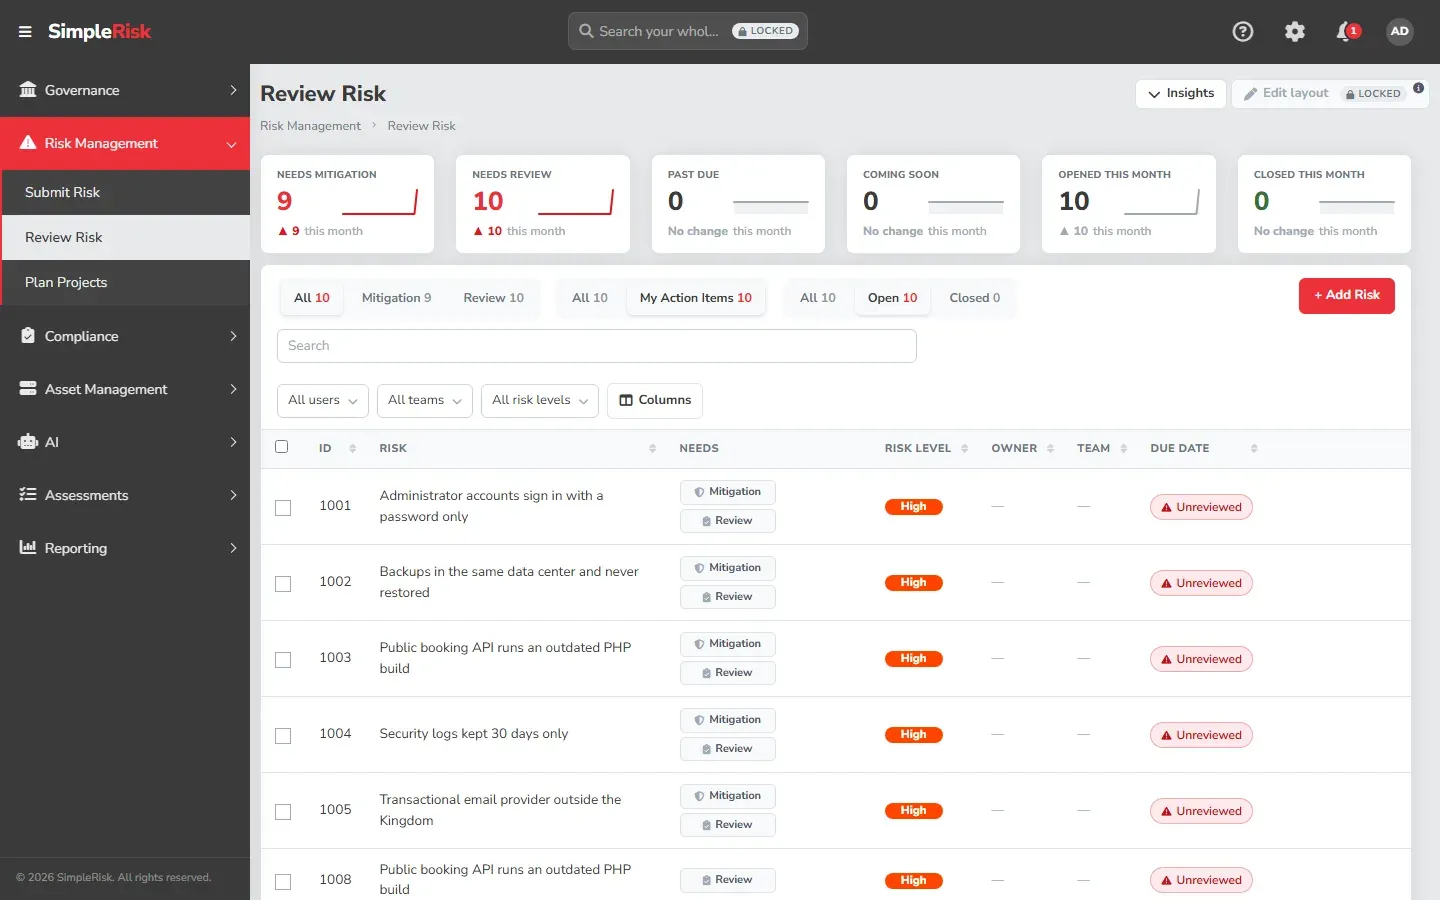Check the box for risk 1004
The height and width of the screenshot is (900, 1440).
283,736
